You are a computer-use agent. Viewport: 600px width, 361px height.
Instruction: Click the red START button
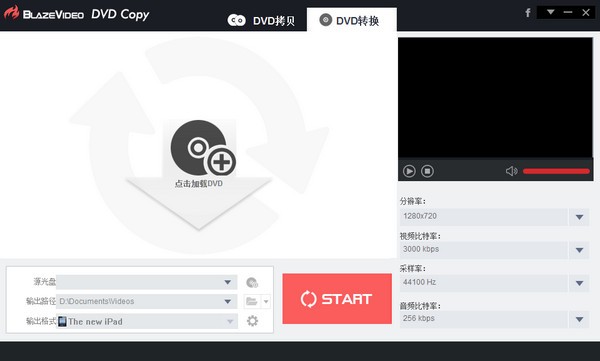point(337,299)
